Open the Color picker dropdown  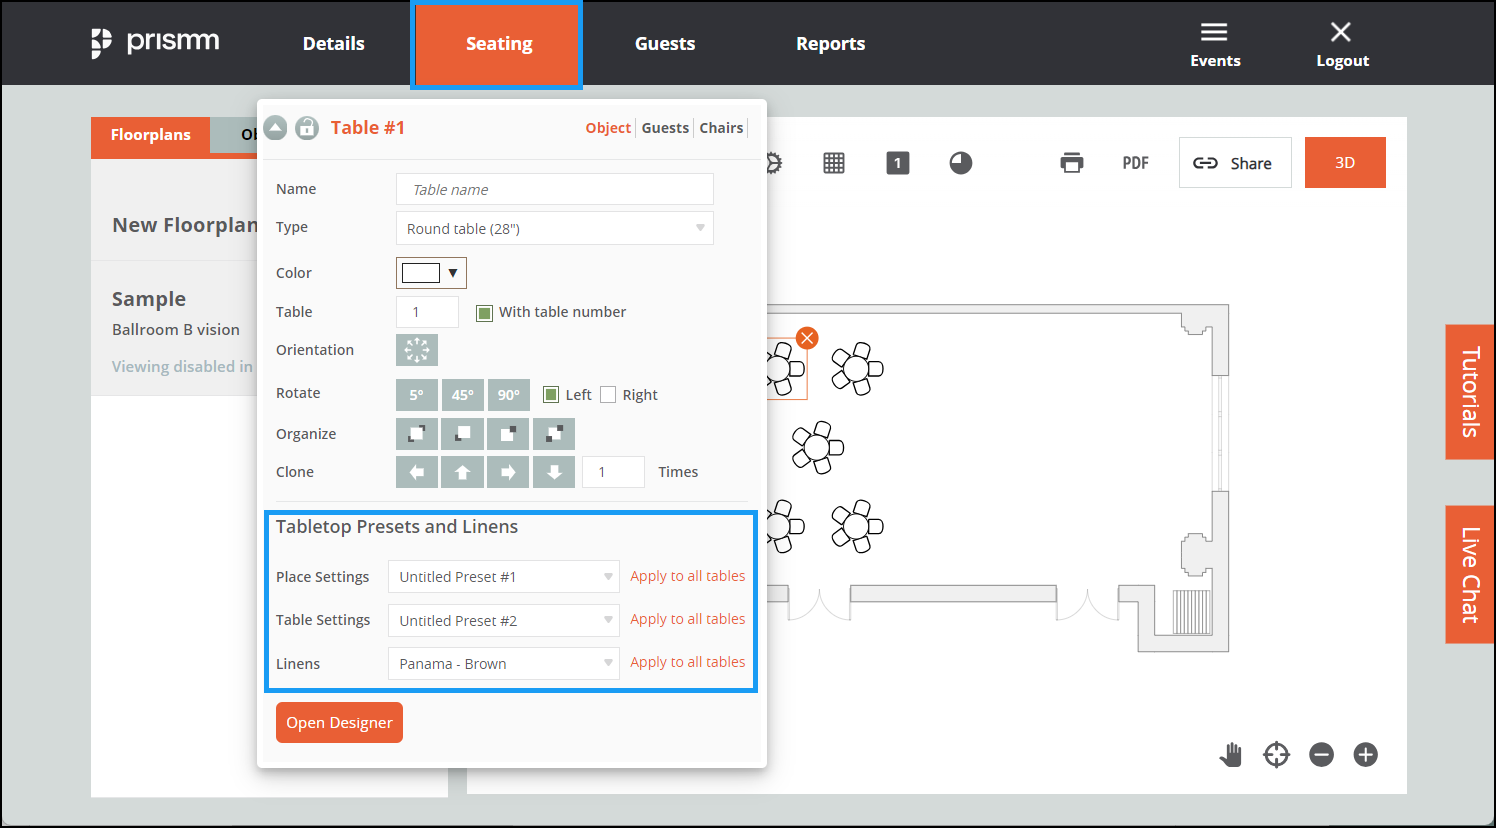tap(431, 273)
